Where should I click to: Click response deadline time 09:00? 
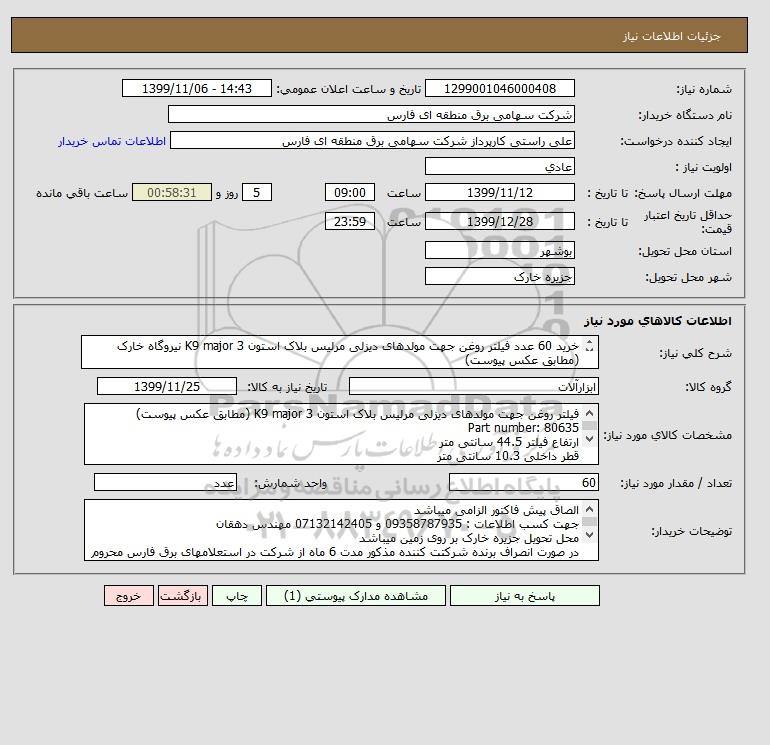point(350,193)
